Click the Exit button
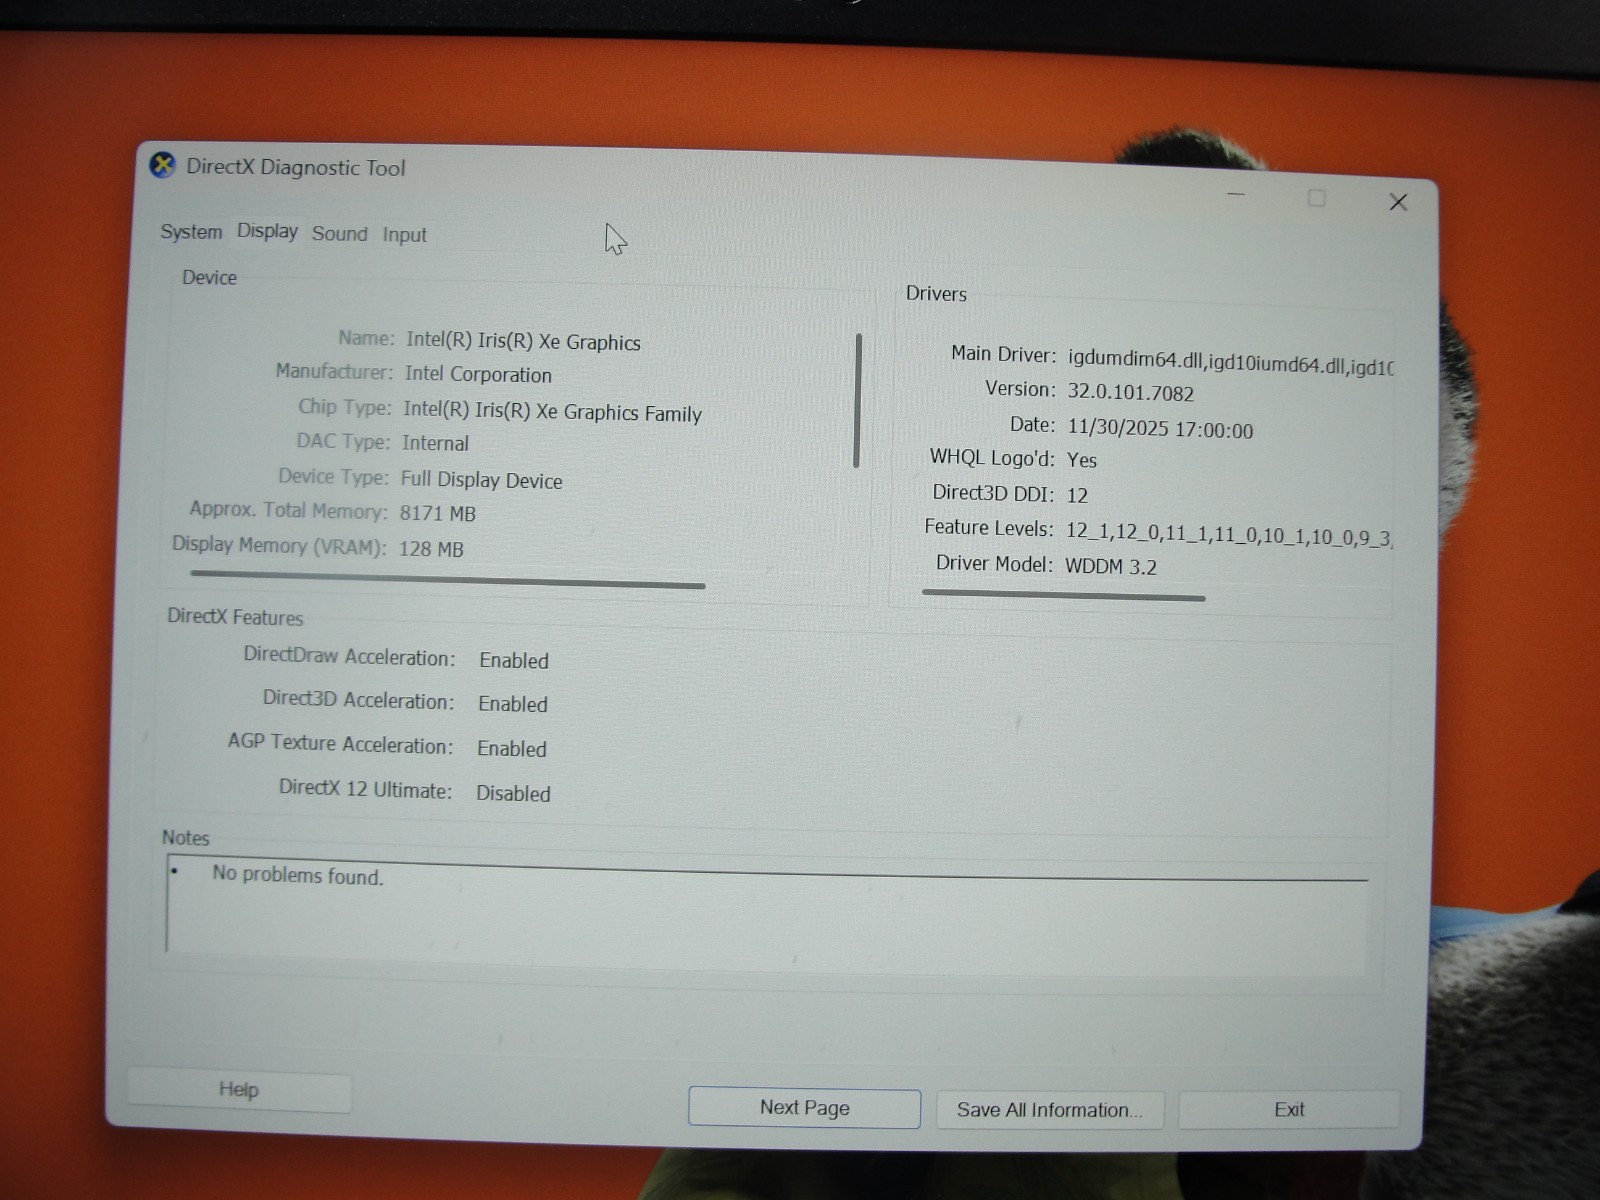 [1289, 1110]
